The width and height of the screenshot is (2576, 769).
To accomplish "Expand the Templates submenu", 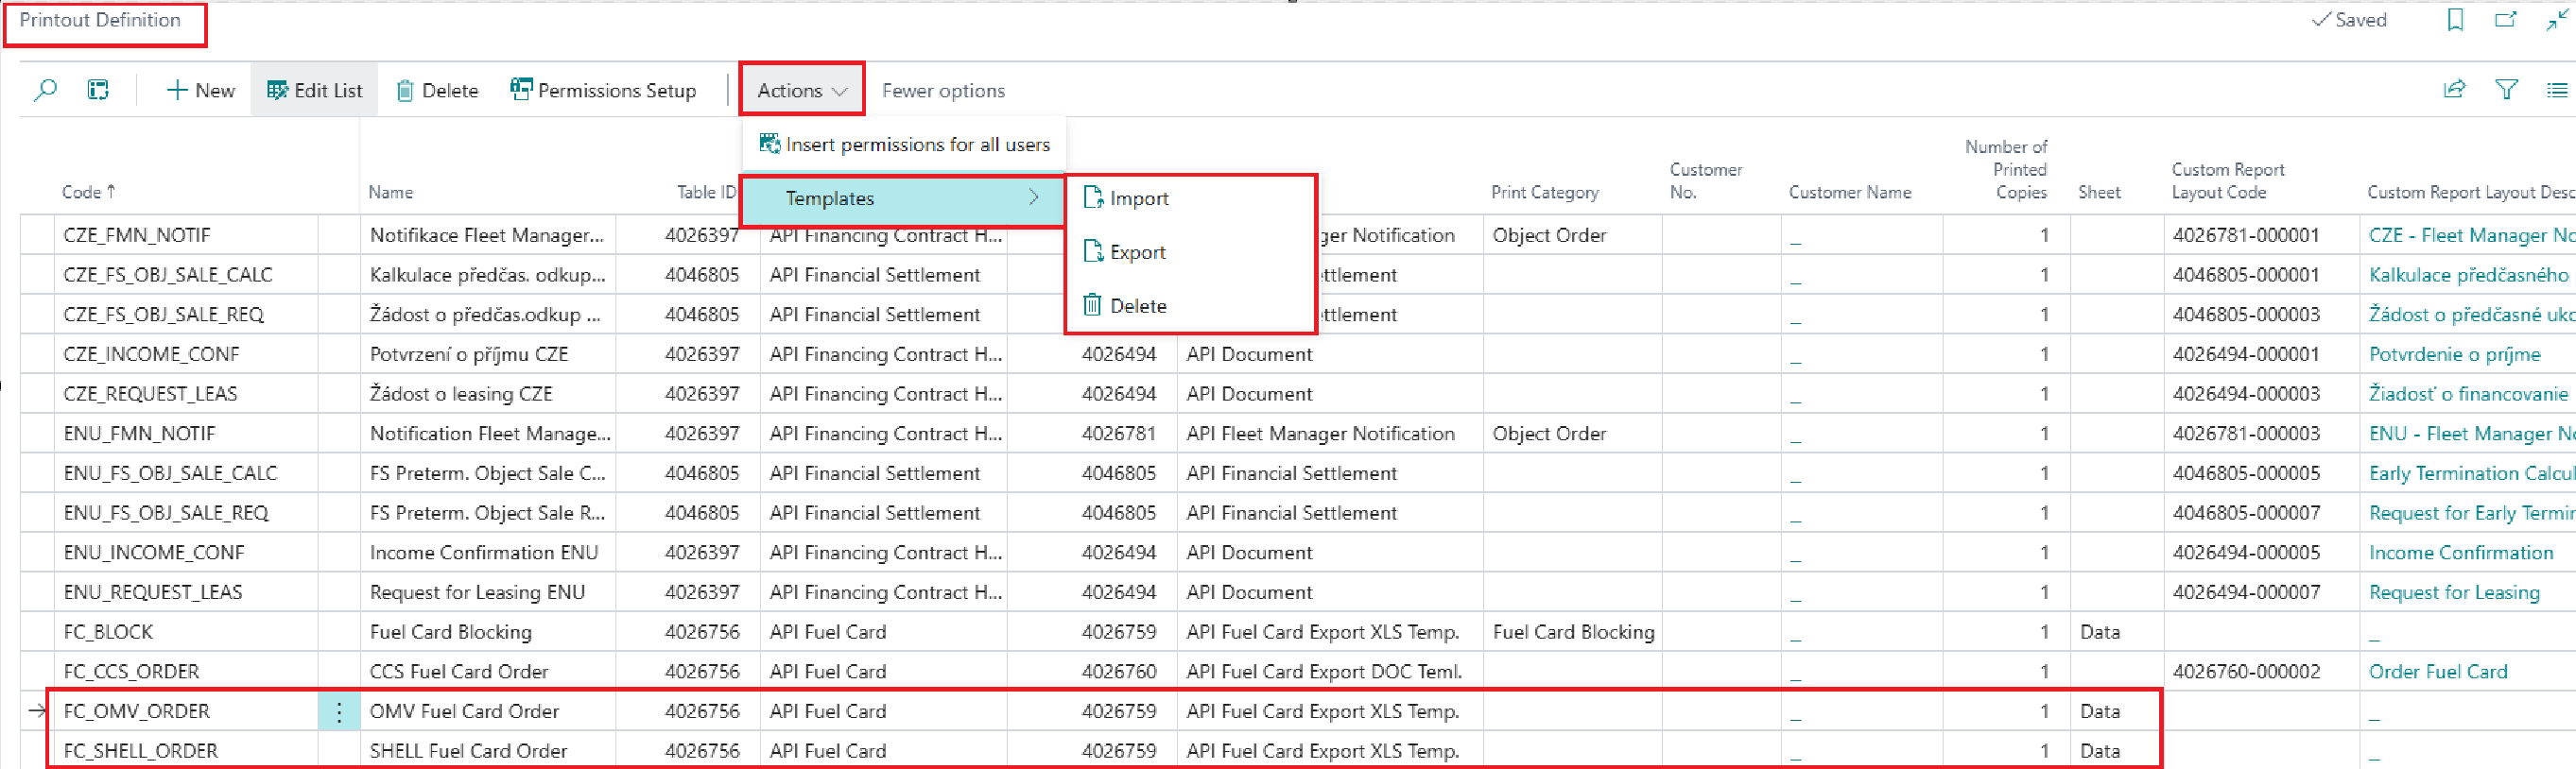I will click(901, 199).
